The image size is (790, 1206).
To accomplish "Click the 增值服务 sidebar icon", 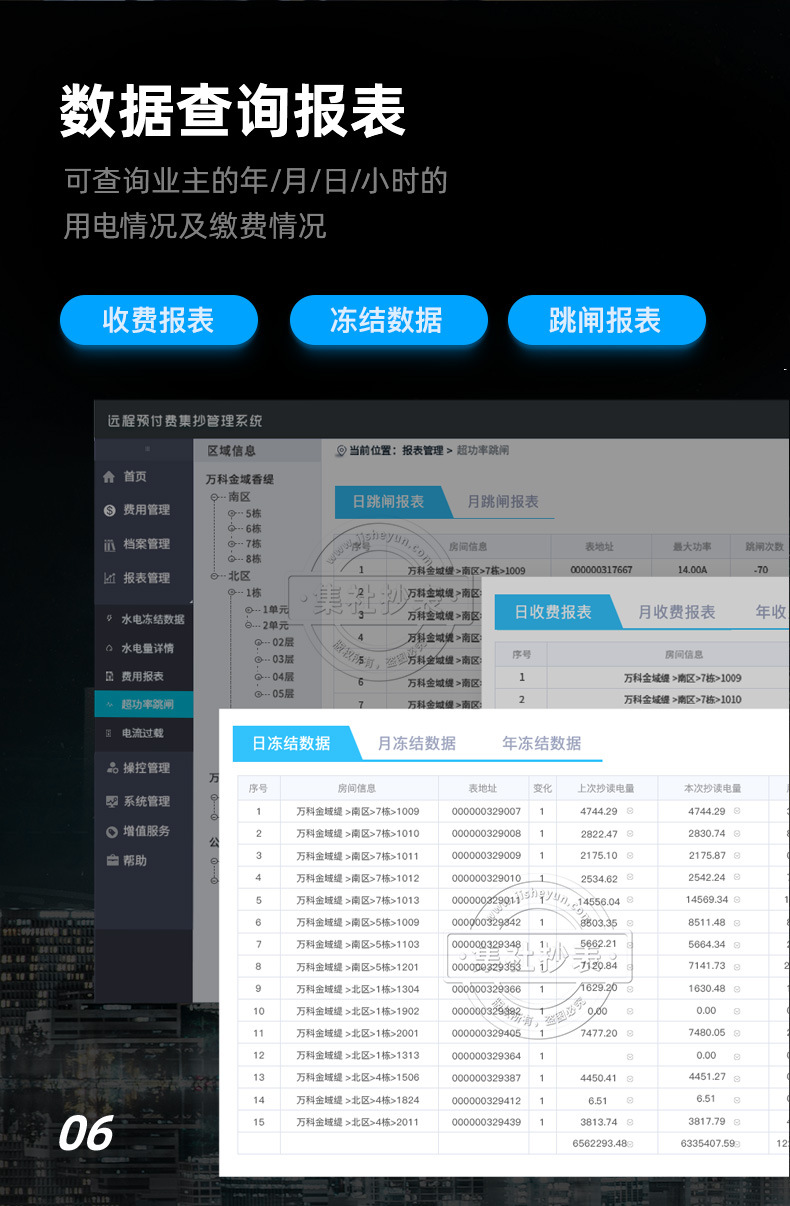I will coord(112,831).
